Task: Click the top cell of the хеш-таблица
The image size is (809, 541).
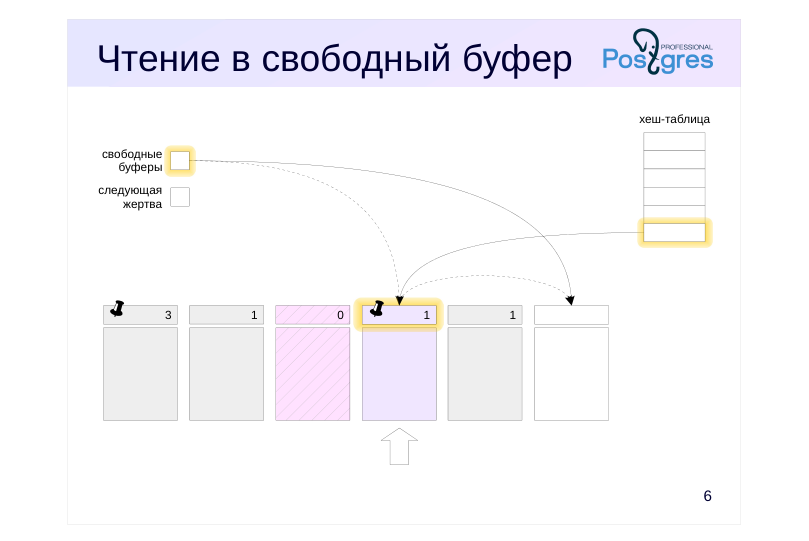Action: pyautogui.click(x=674, y=141)
